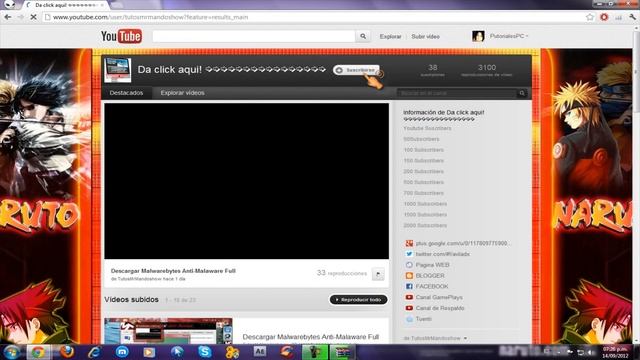This screenshot has width=640, height=360.
Task: Click '2000 Subscribers' in the sidebar
Action: 425,225
